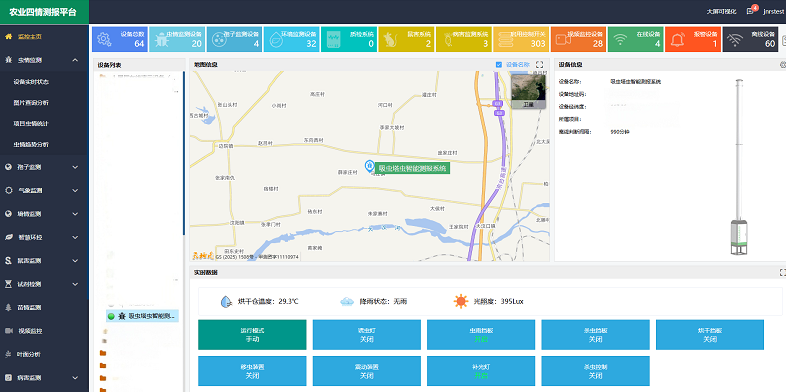This screenshot has height=392, width=786.
Task: Click the map fullscreen icon
Action: click(539, 65)
